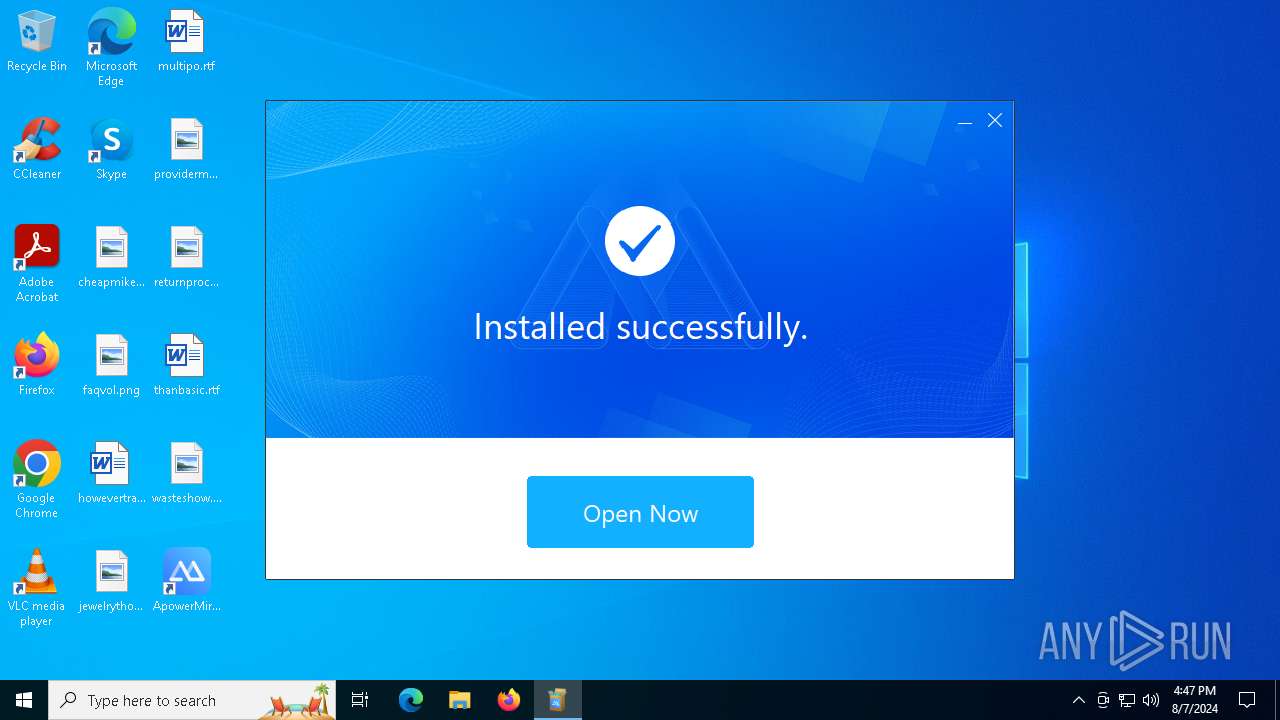Open the volume control tray icon

coord(1151,700)
